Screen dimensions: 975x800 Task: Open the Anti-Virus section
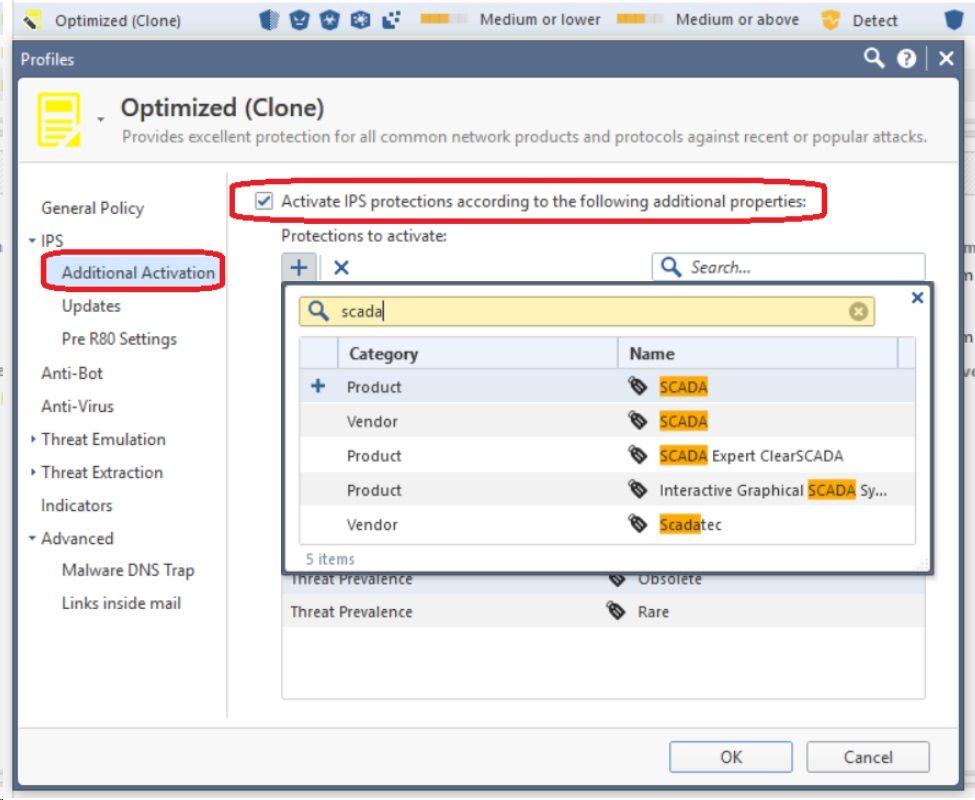point(77,406)
